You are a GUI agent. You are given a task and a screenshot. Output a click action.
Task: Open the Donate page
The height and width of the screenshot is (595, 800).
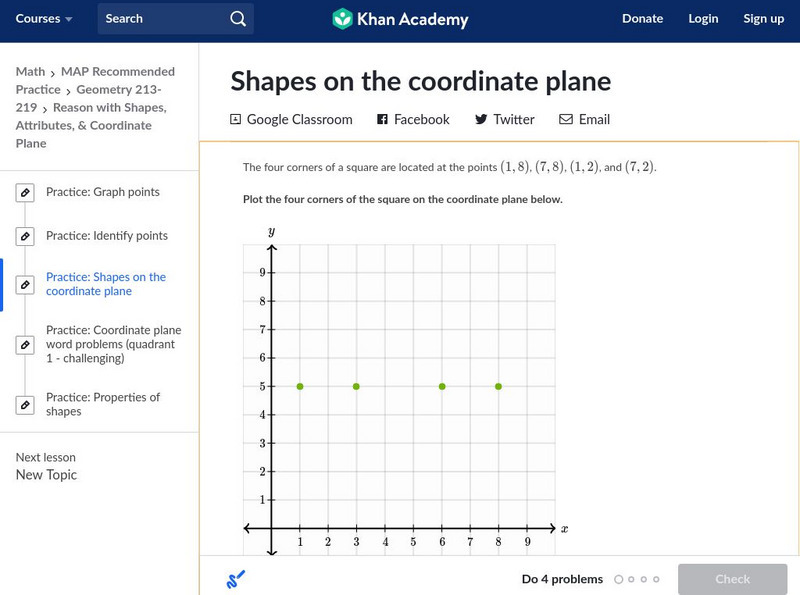(x=642, y=18)
